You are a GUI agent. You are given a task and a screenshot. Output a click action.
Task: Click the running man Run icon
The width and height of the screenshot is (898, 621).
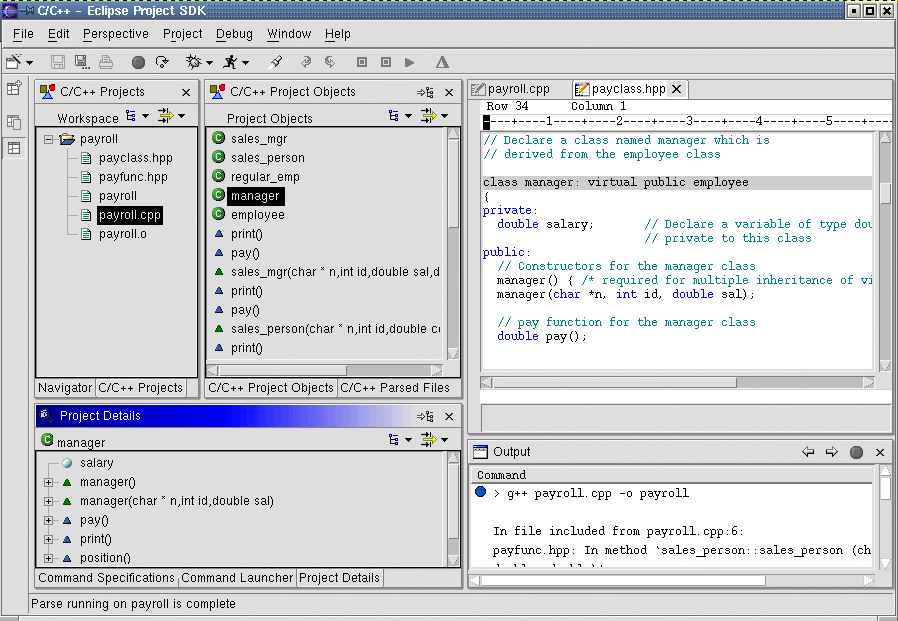tap(231, 62)
